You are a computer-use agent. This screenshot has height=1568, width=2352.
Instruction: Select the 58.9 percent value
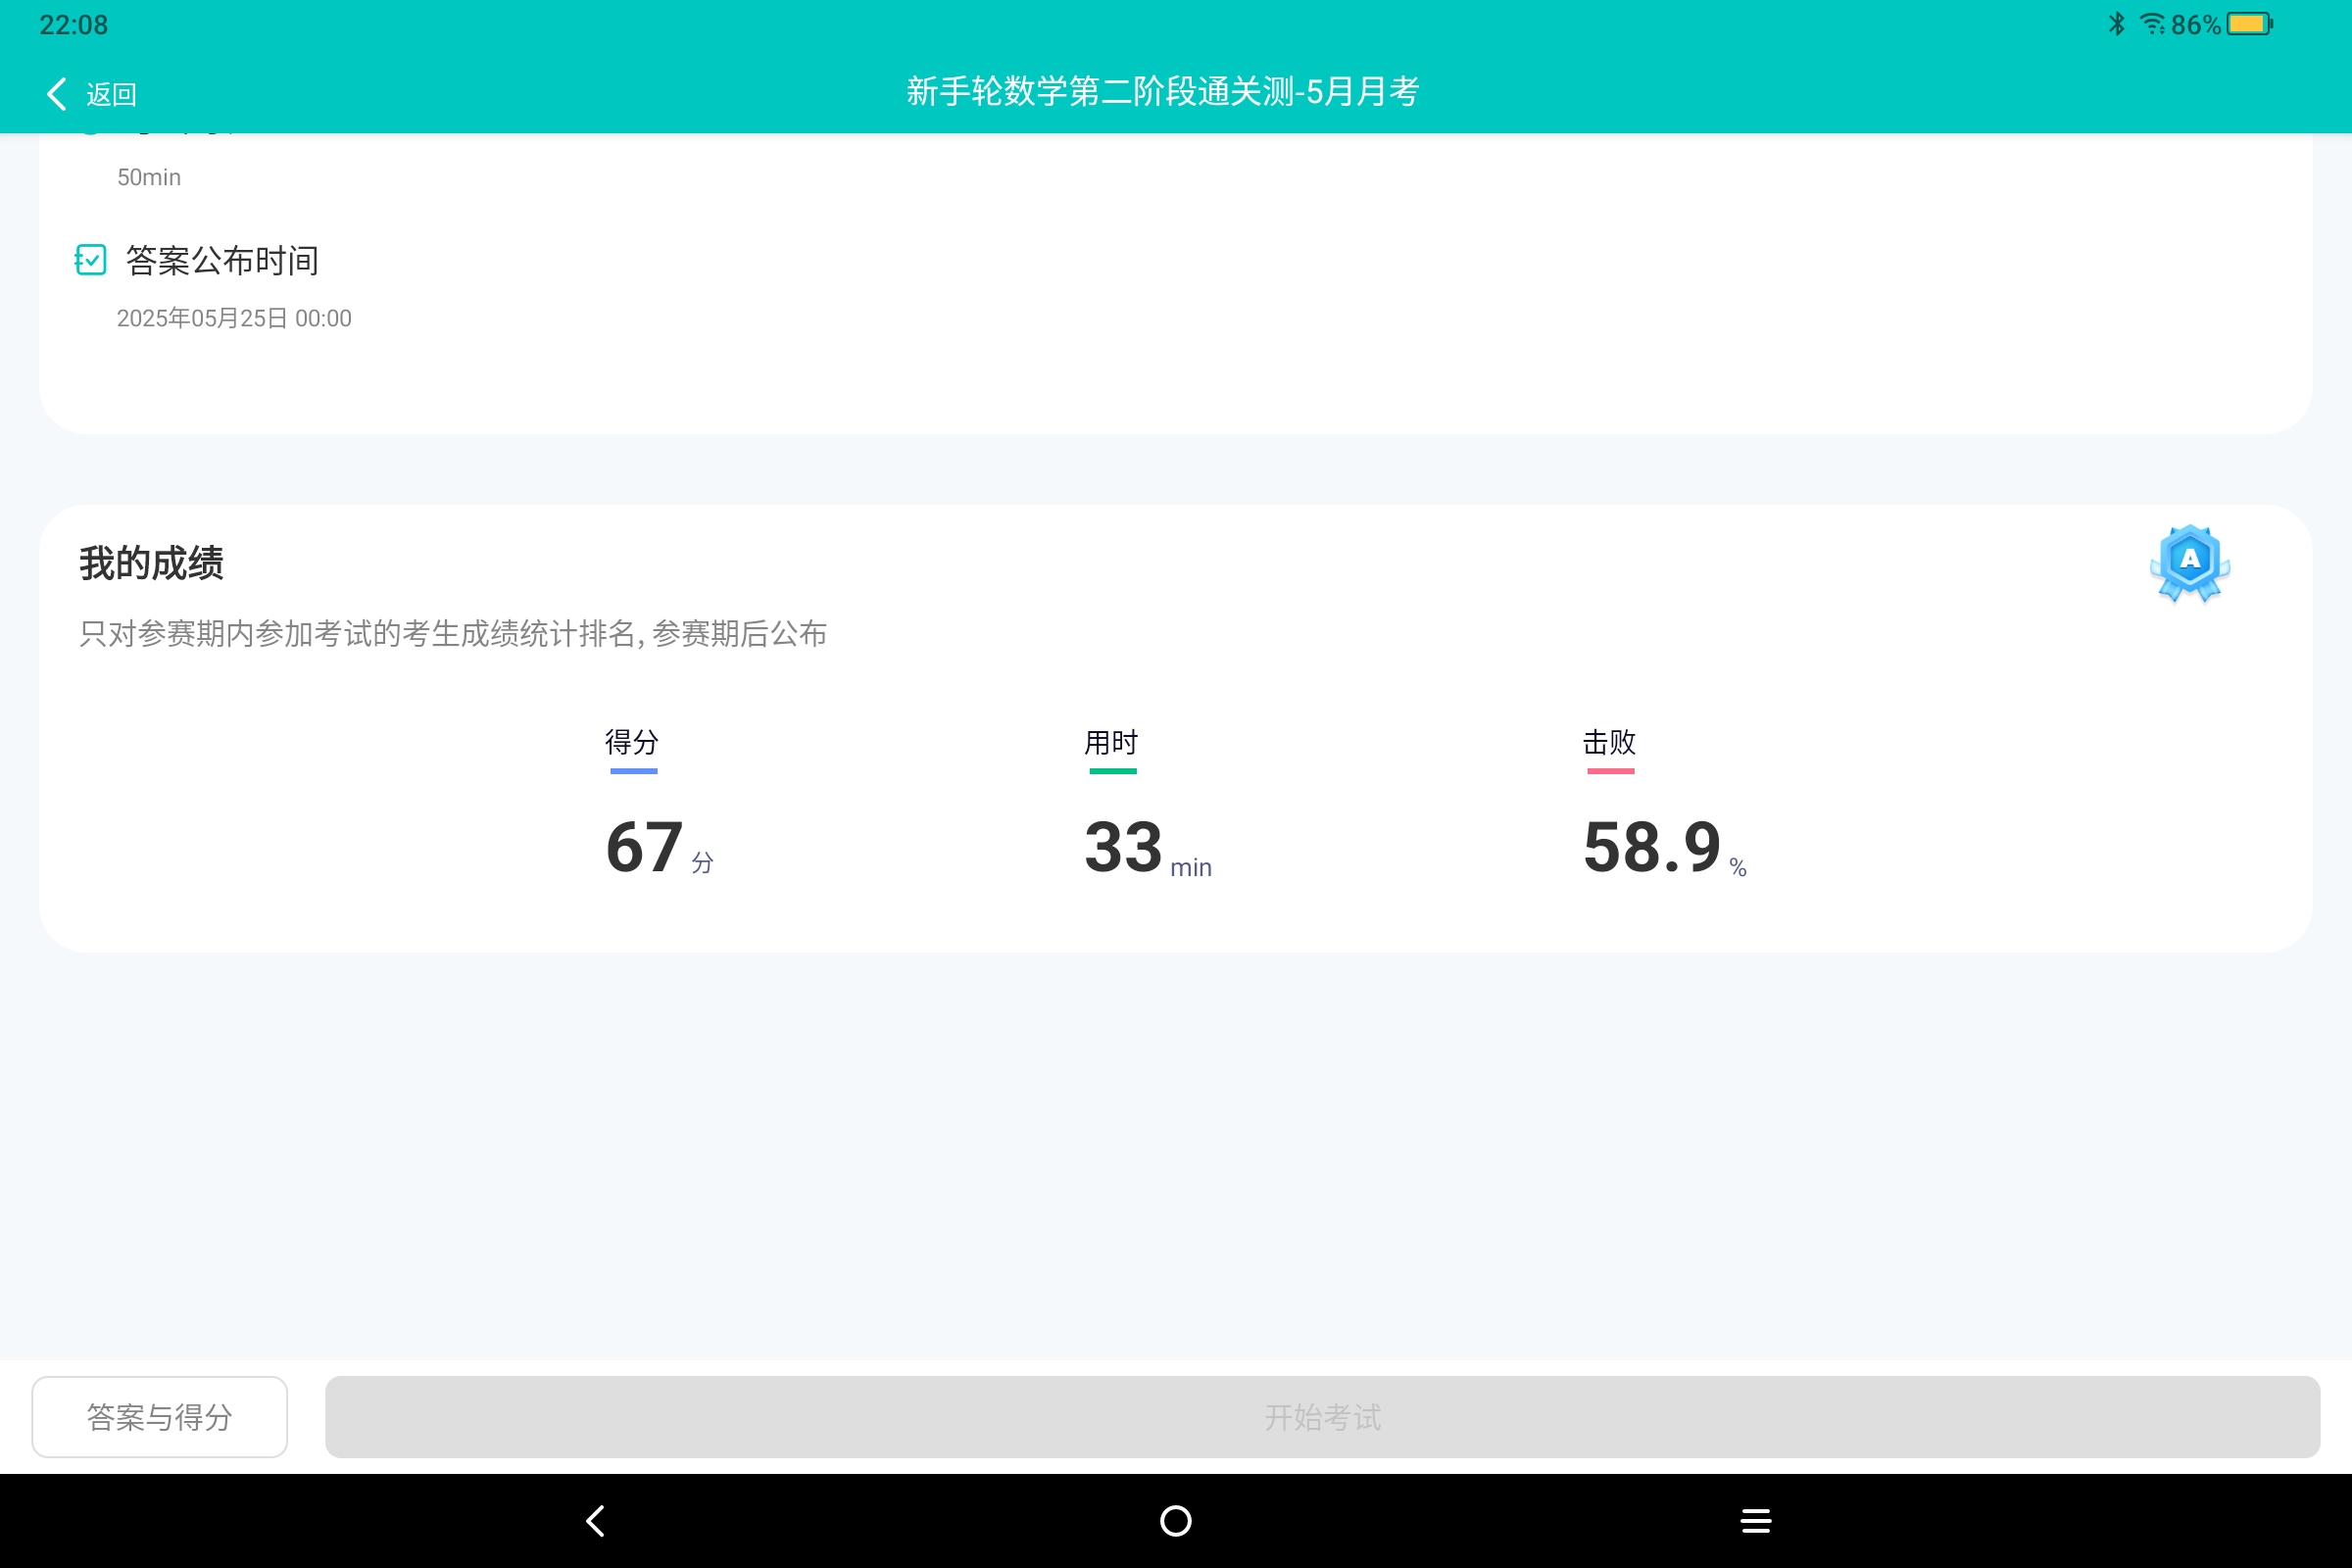(1665, 848)
